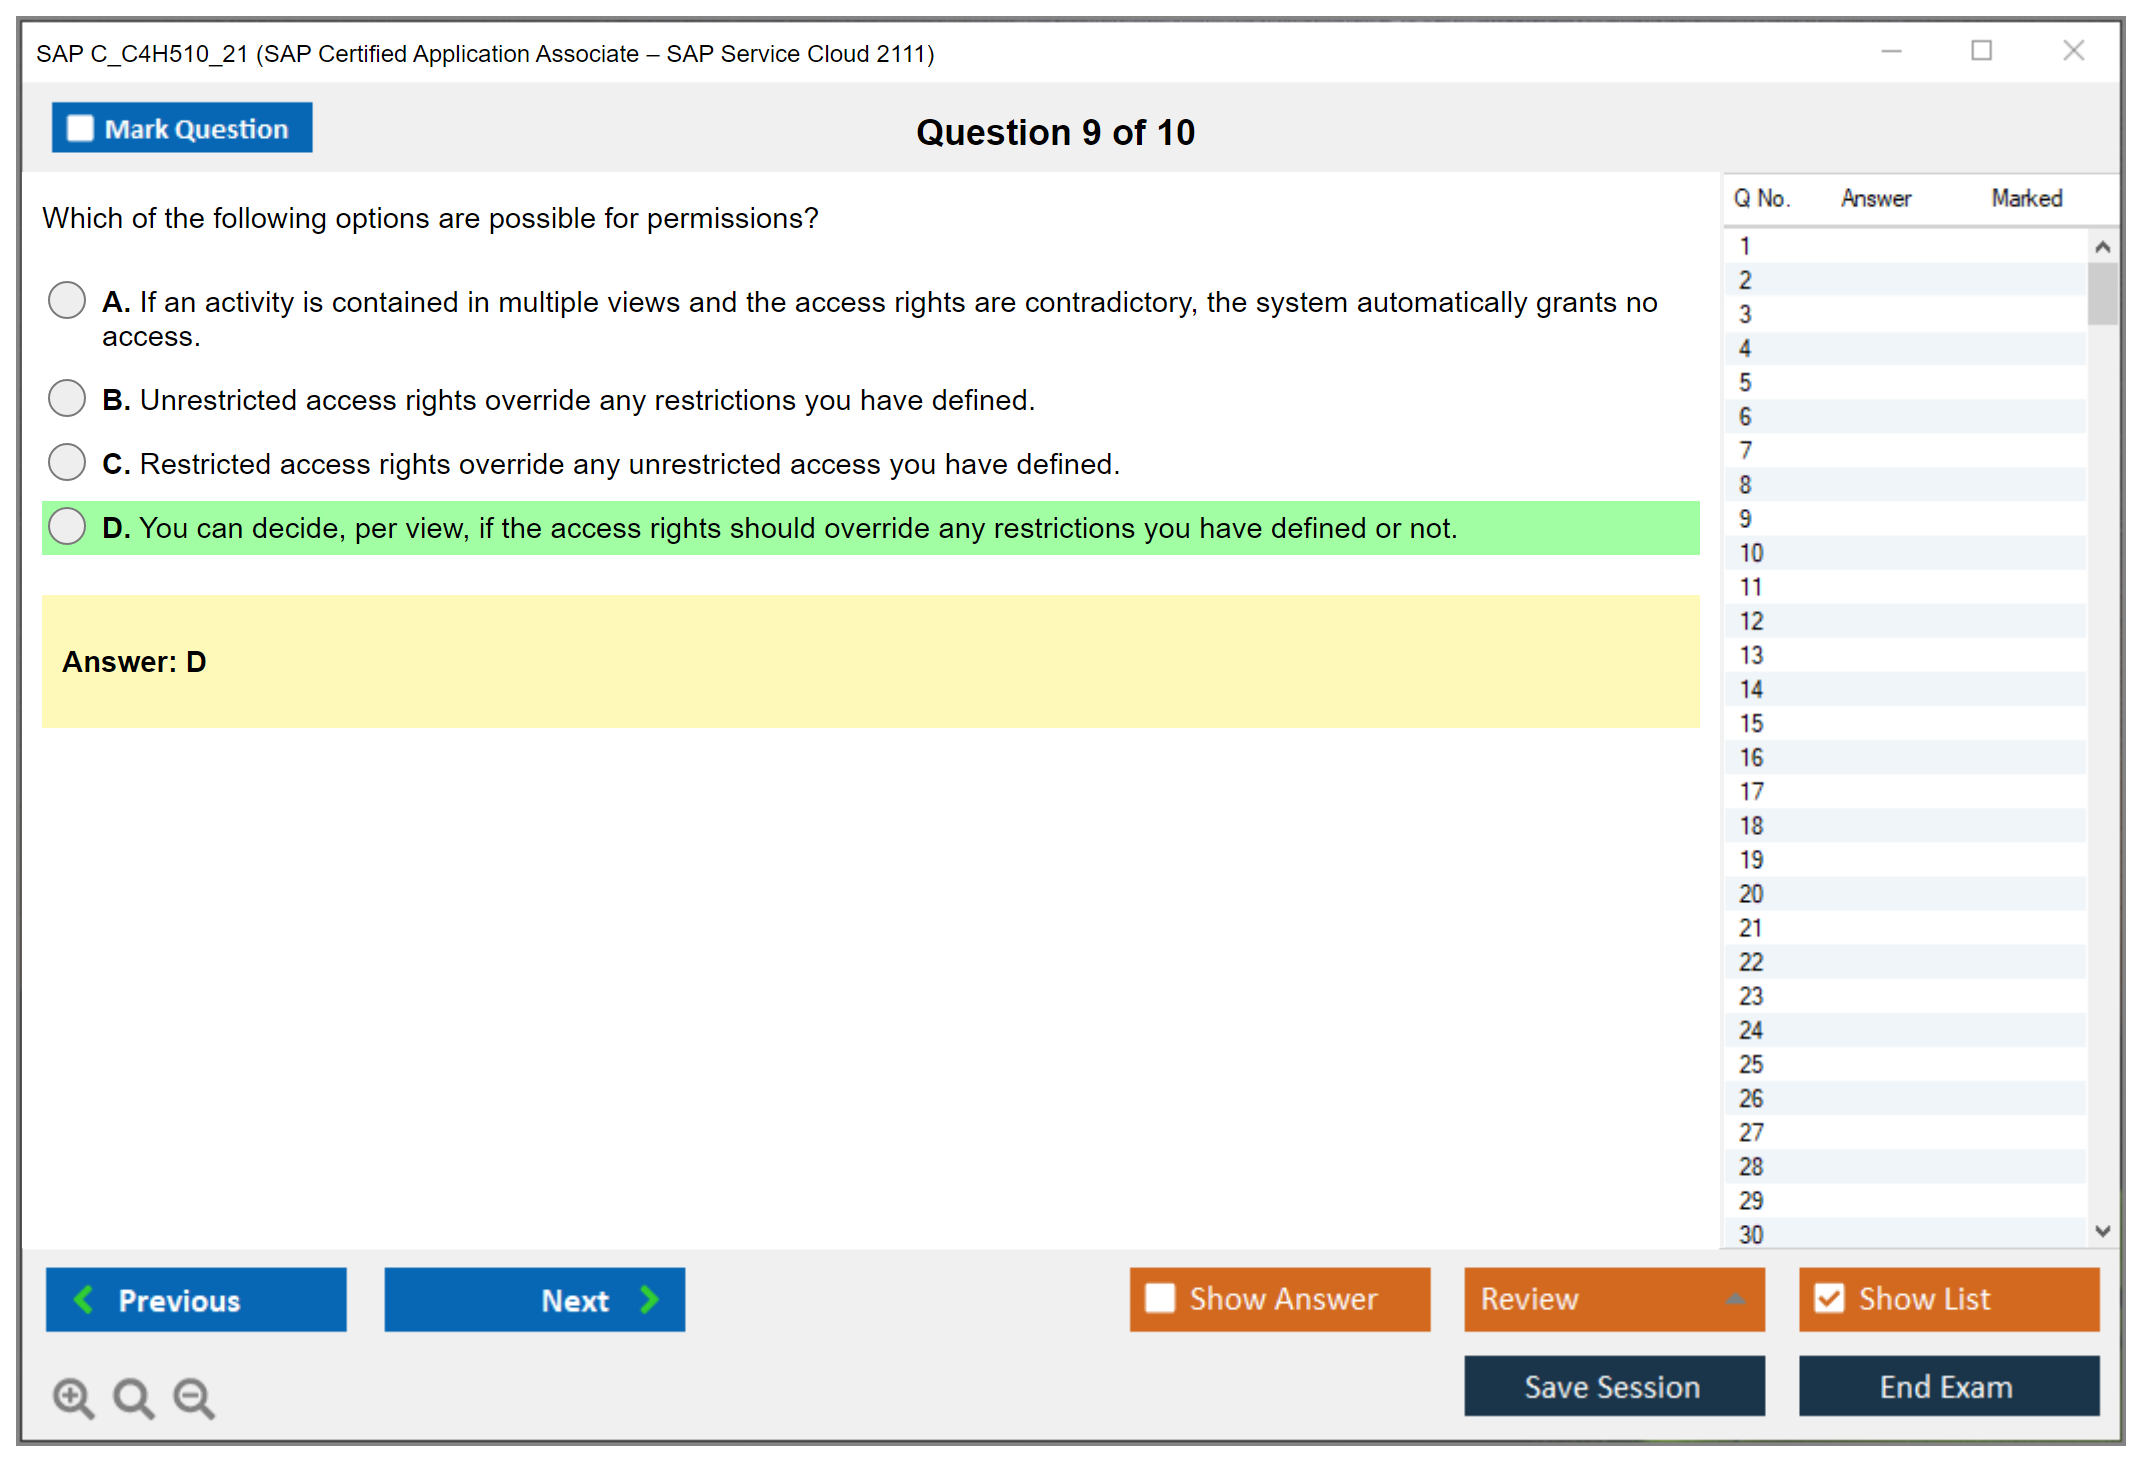Uncheck the Show List checkbox

pyautogui.click(x=1829, y=1298)
